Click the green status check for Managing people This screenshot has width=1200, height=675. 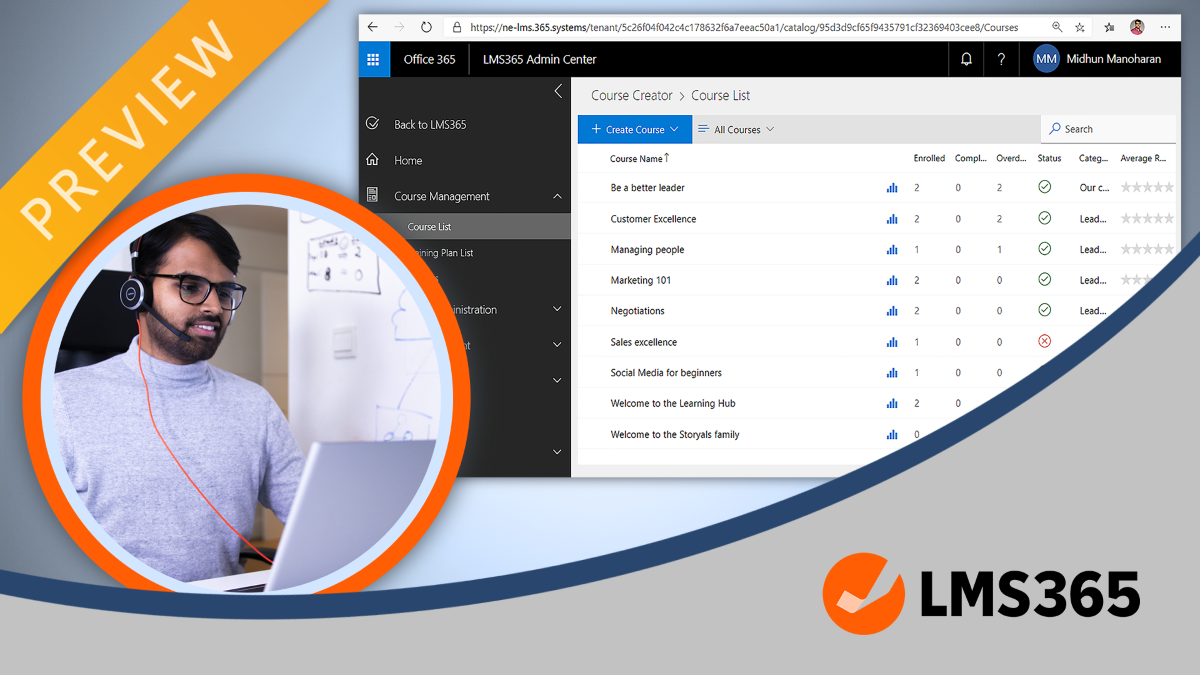(x=1044, y=249)
